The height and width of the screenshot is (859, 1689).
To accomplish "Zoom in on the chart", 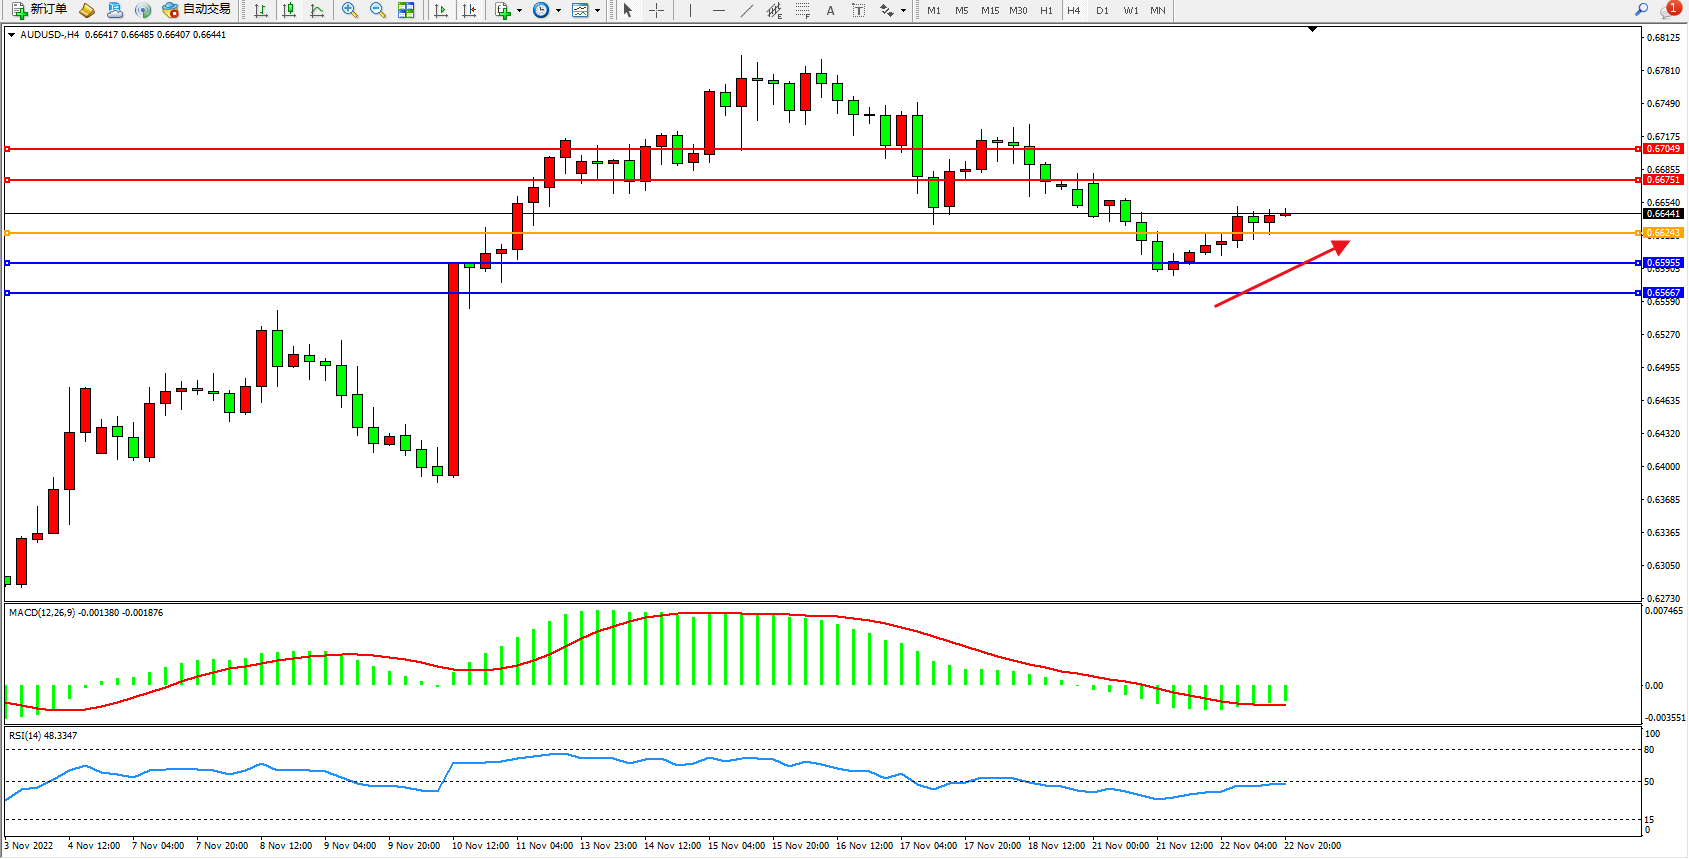I will (350, 10).
